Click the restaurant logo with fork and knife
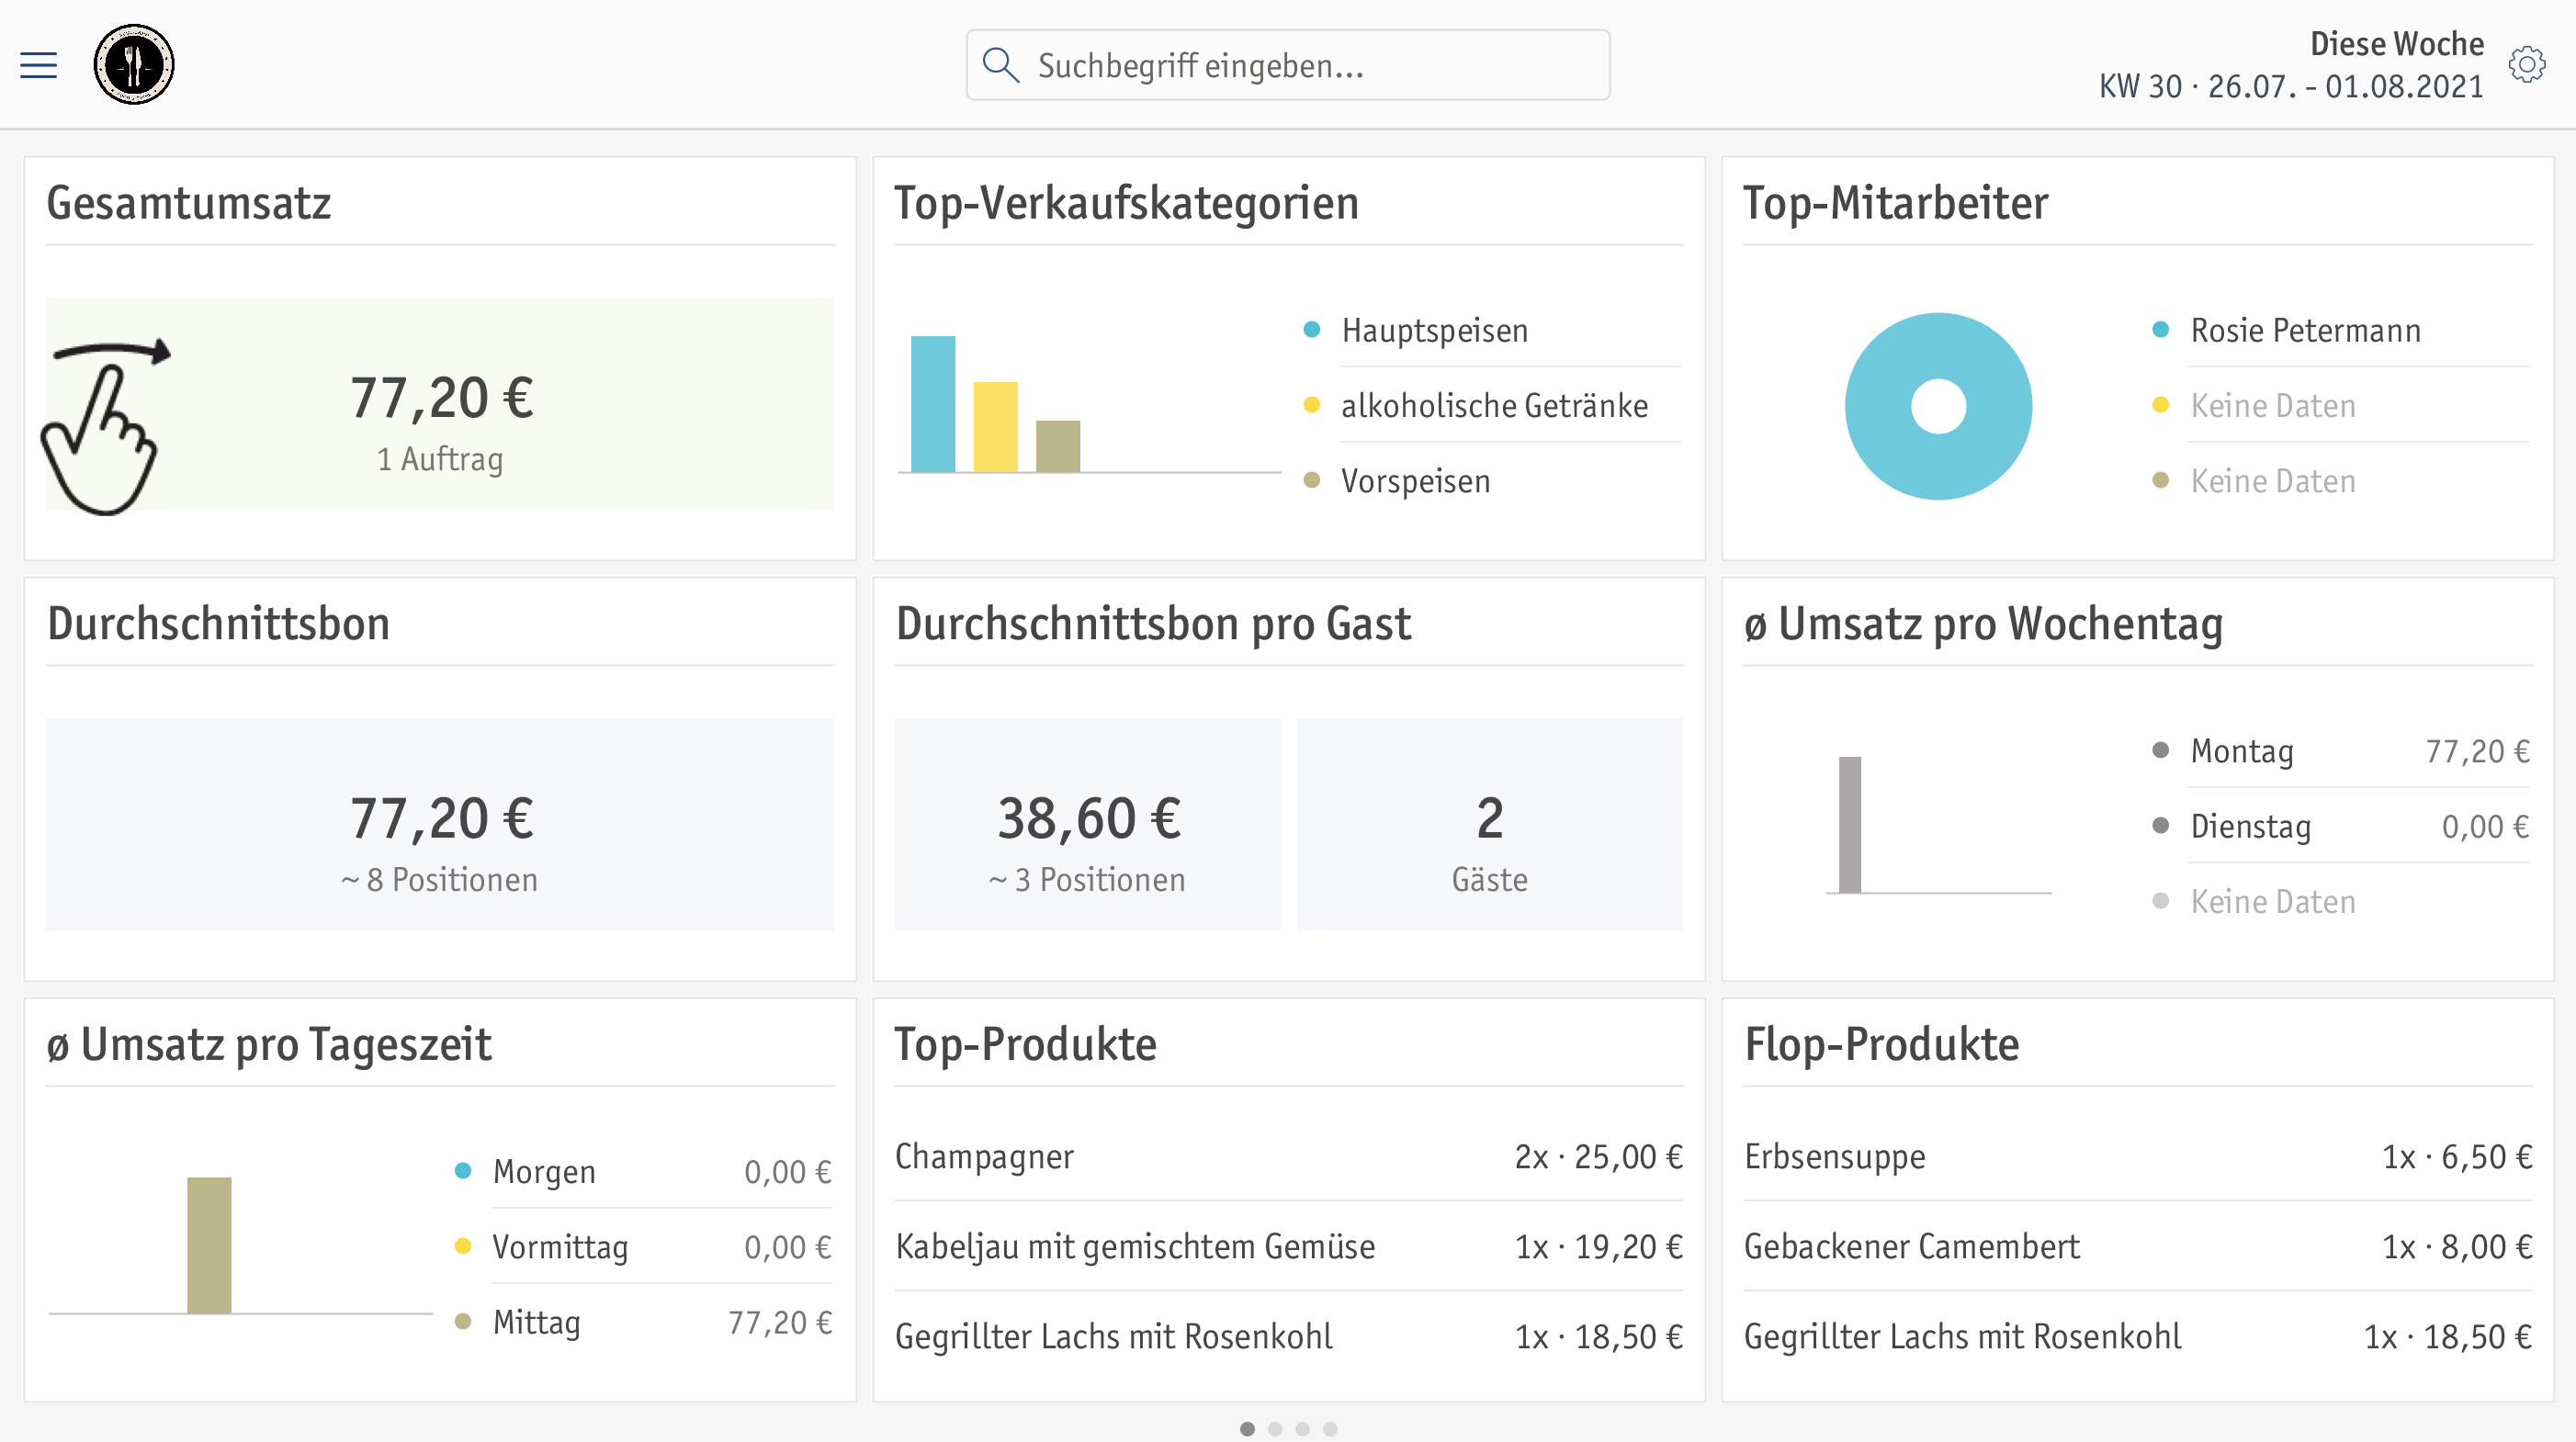The width and height of the screenshot is (2576, 1442). click(x=134, y=65)
